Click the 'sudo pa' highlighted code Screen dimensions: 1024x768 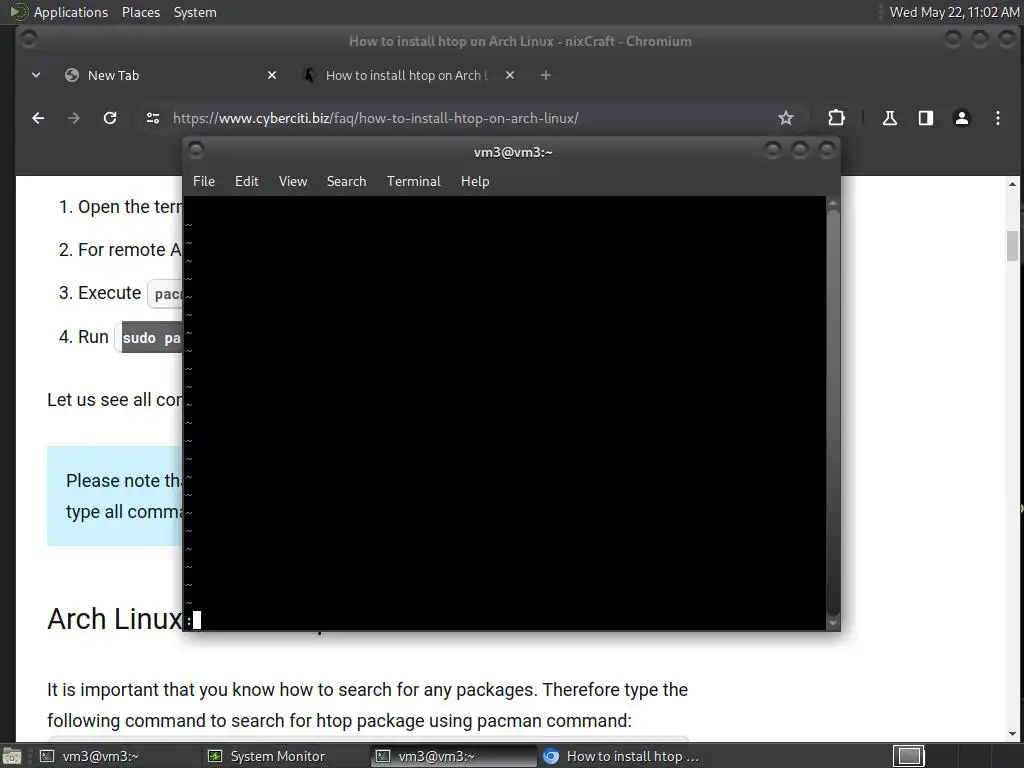tap(152, 338)
